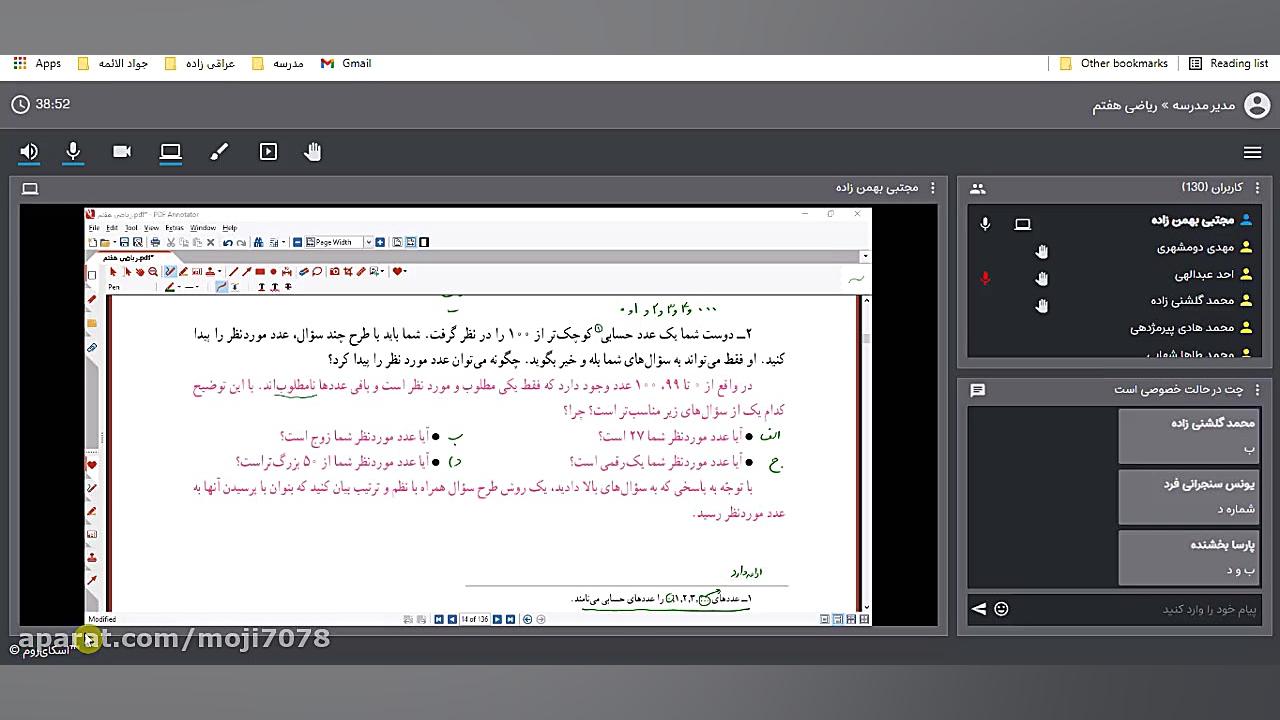Start the webcam with the camera icon
The image size is (1280, 720).
(122, 152)
